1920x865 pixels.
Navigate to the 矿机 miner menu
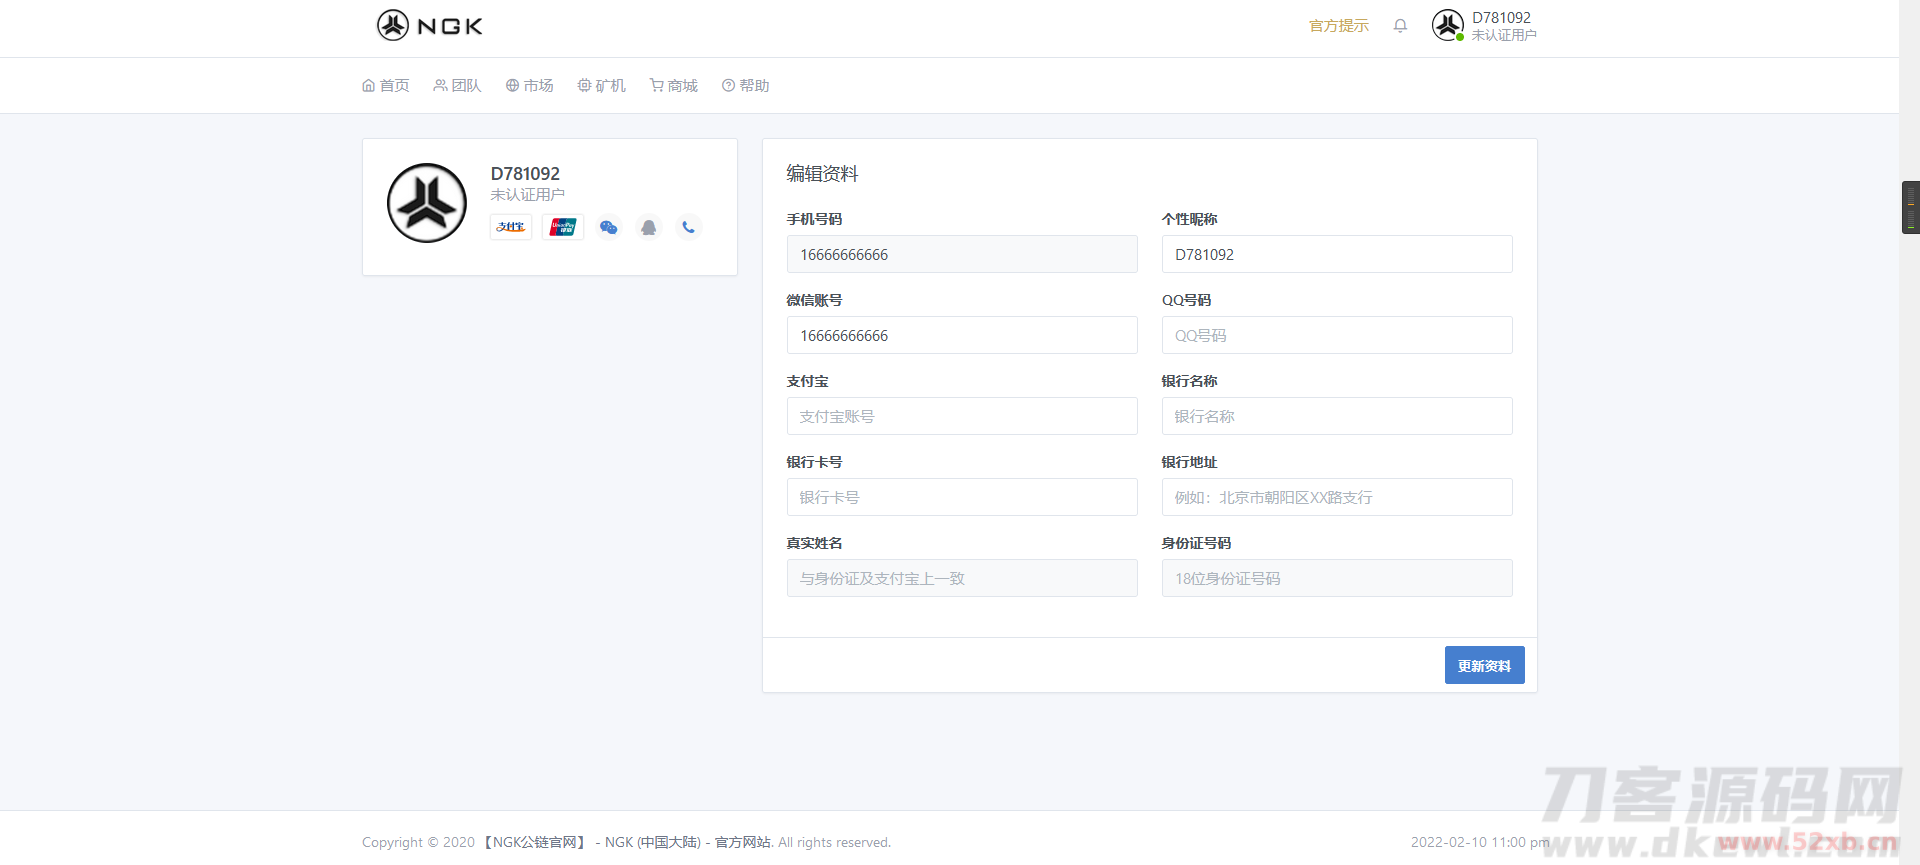(x=601, y=86)
